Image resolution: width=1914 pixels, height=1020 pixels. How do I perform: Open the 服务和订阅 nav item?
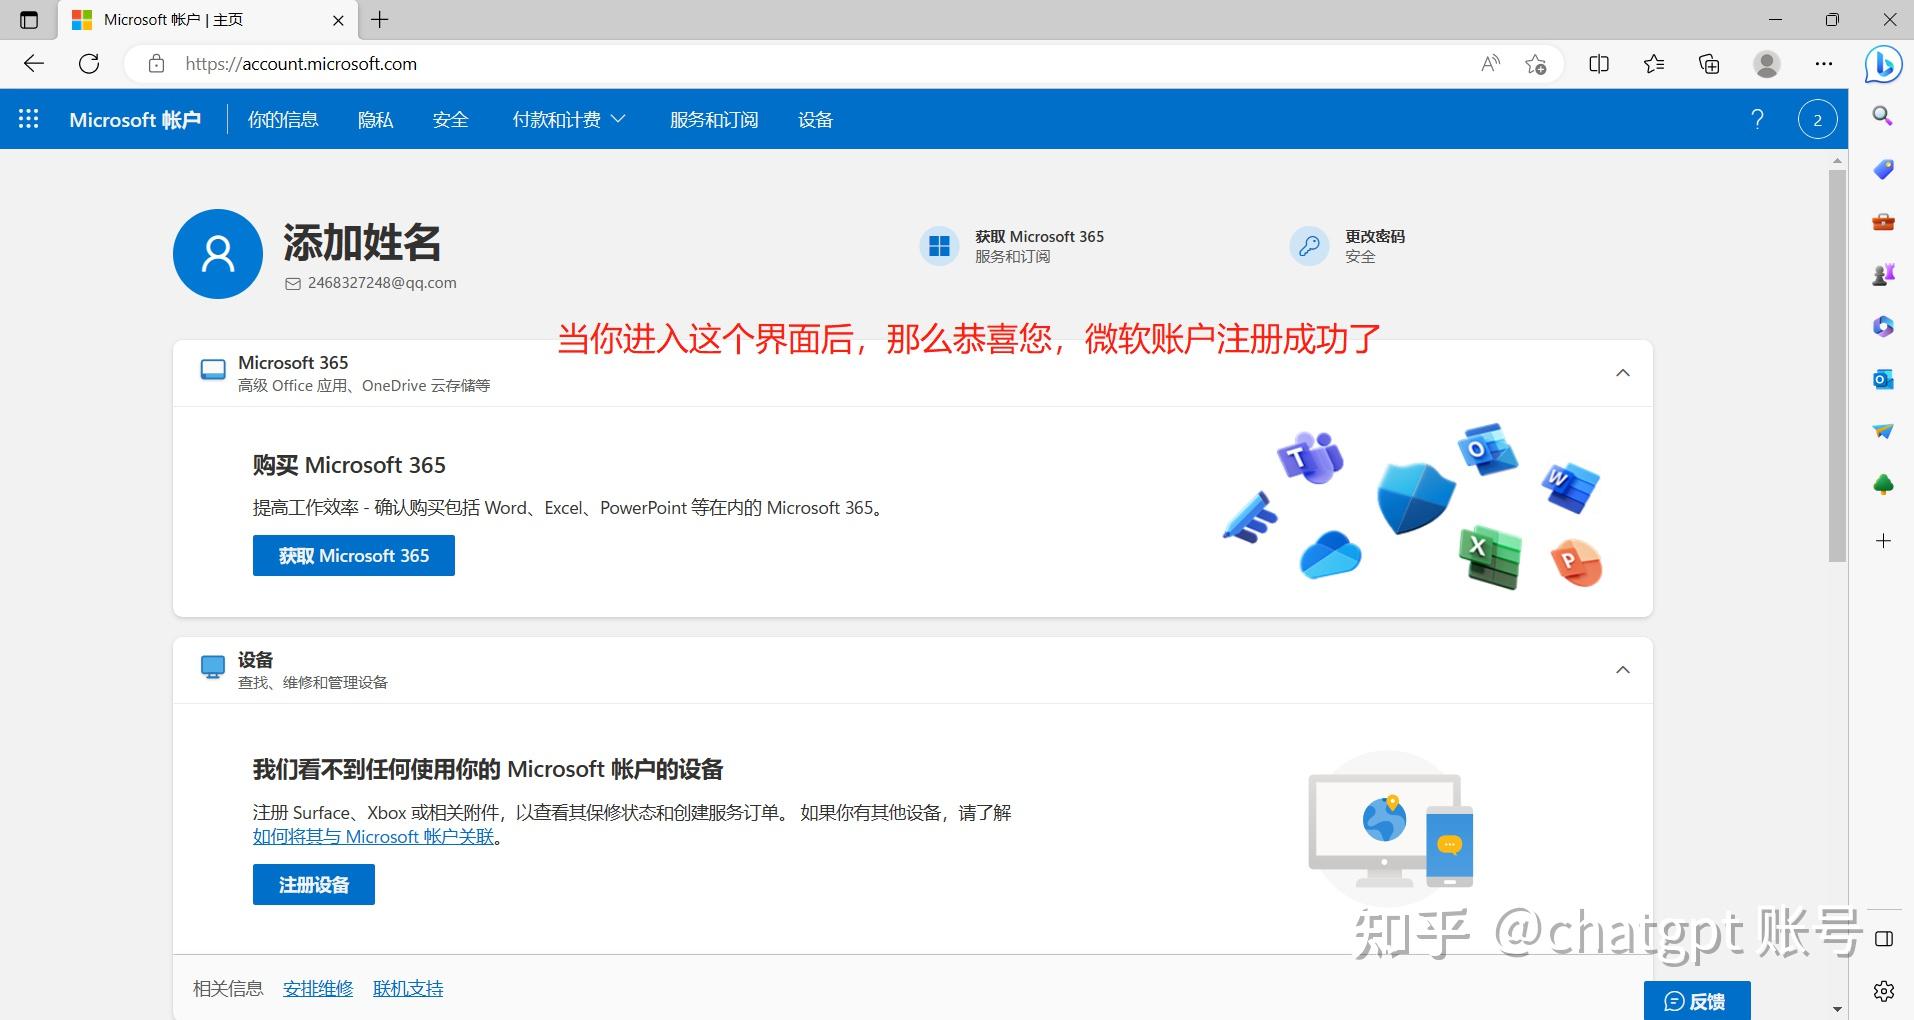tap(714, 120)
